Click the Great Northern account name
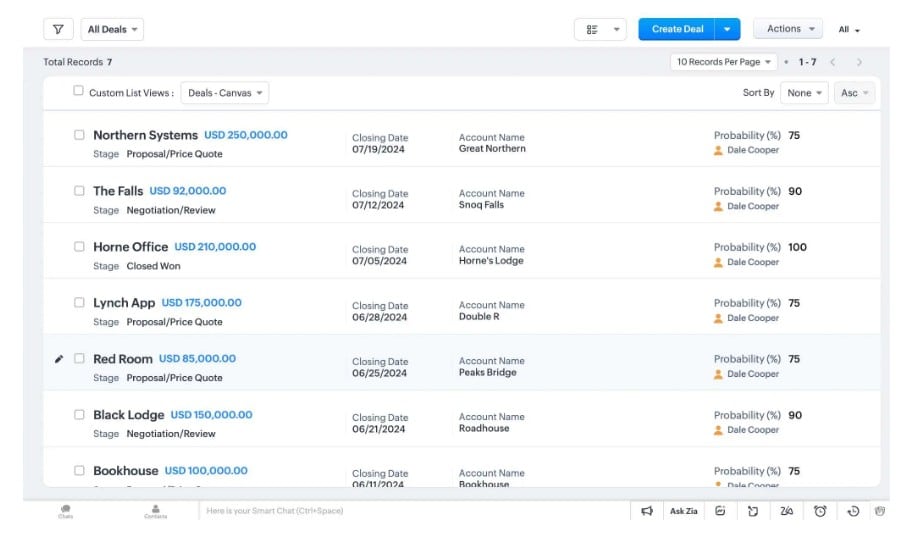 [x=492, y=149]
